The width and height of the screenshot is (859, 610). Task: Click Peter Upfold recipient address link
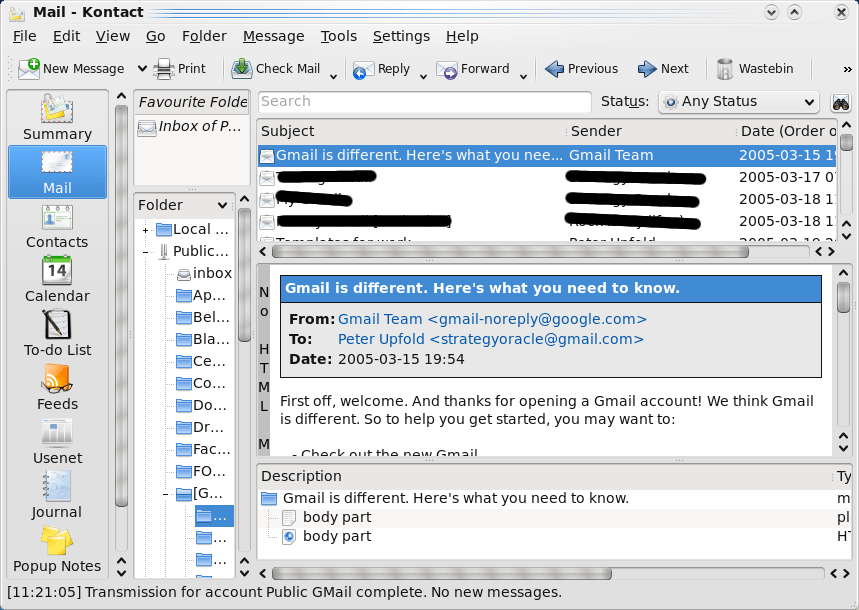(490, 339)
